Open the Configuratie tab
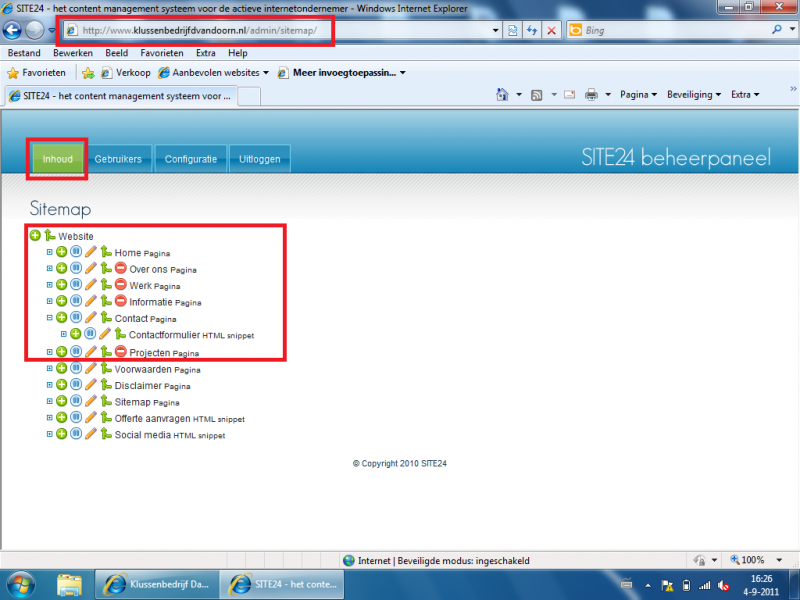 point(190,159)
